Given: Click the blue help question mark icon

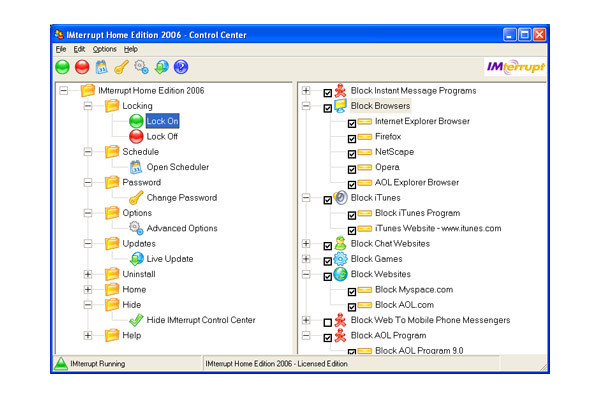Looking at the screenshot, I should pyautogui.click(x=181, y=67).
